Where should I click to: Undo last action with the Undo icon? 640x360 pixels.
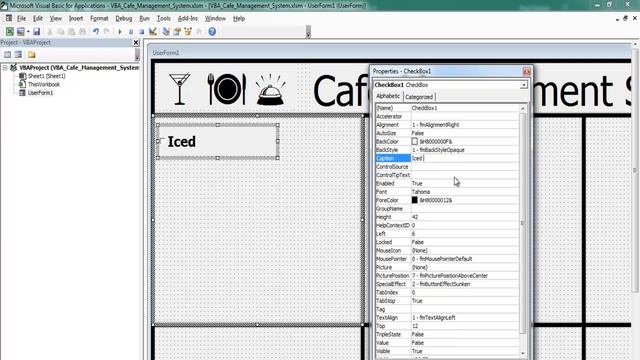[x=96, y=31]
